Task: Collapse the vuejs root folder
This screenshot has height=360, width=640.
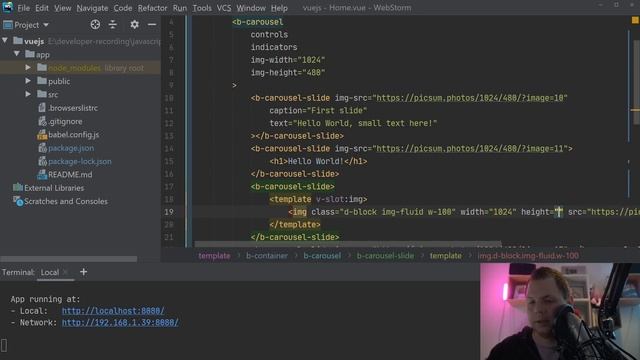Action: pyautogui.click(x=5, y=41)
